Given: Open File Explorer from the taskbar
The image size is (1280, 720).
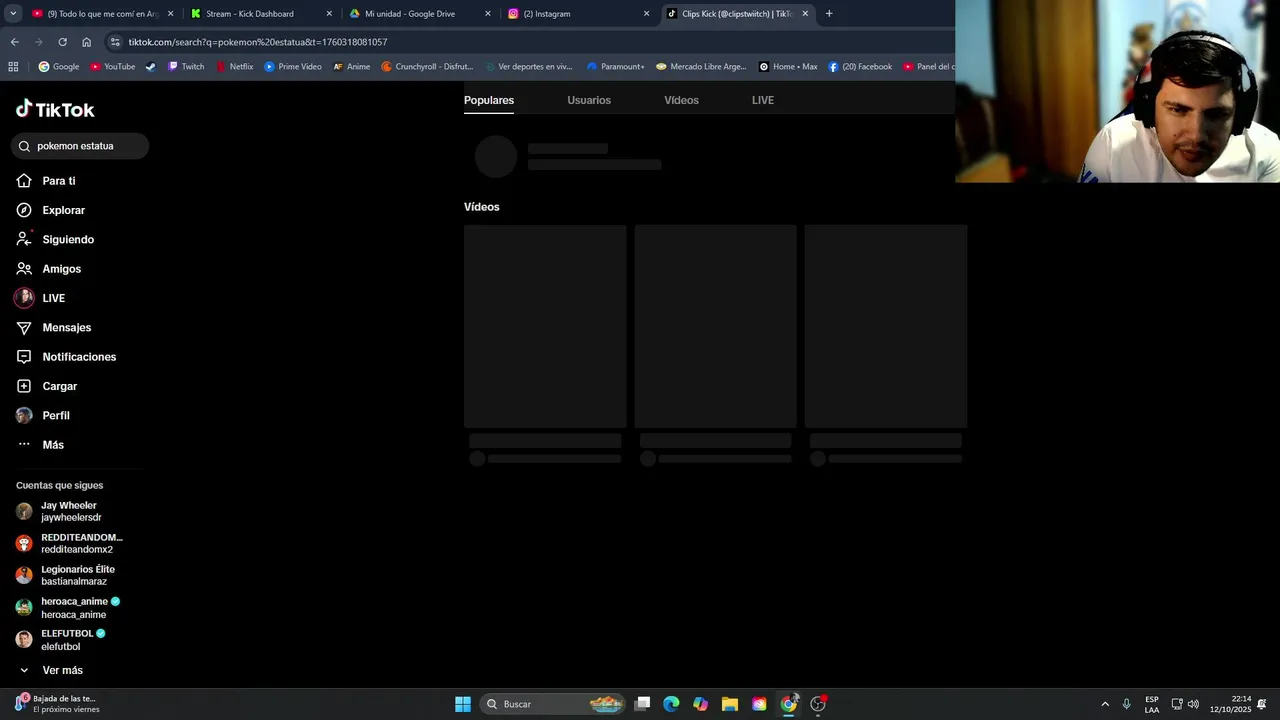Looking at the screenshot, I should point(730,704).
